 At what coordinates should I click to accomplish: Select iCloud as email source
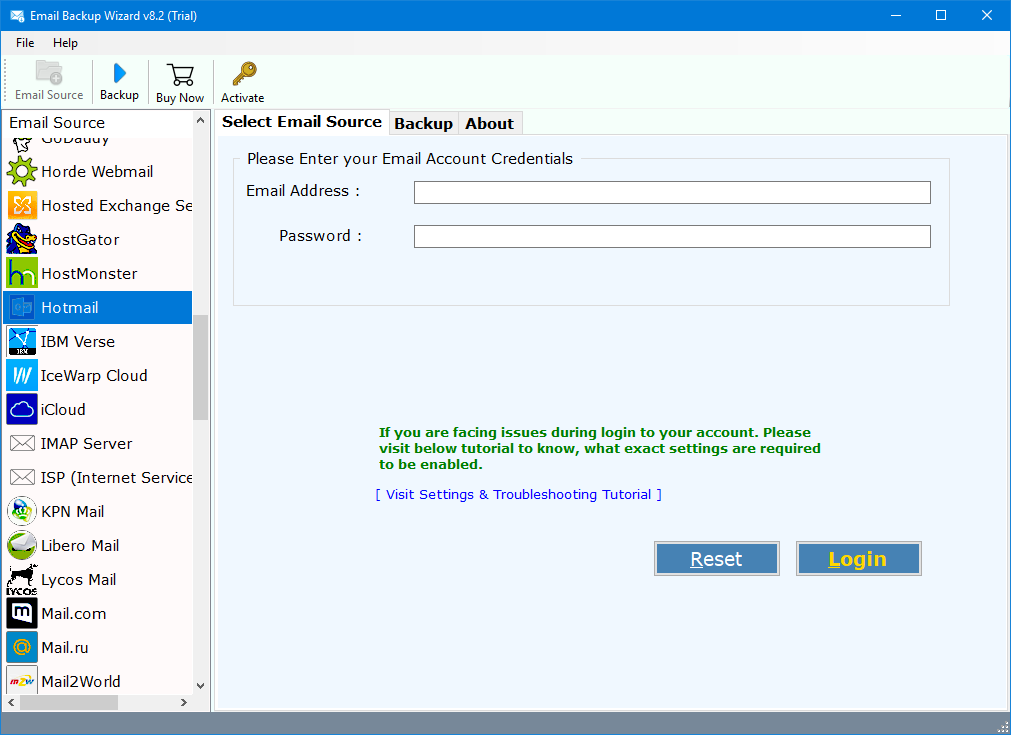pyautogui.click(x=62, y=409)
